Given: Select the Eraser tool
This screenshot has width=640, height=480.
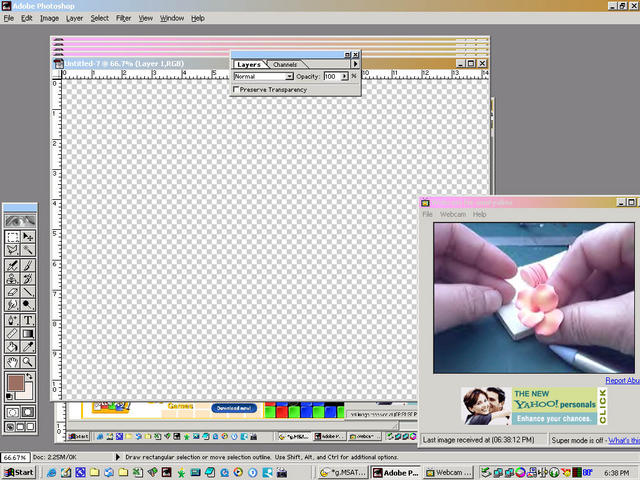Looking at the screenshot, I should click(12, 292).
